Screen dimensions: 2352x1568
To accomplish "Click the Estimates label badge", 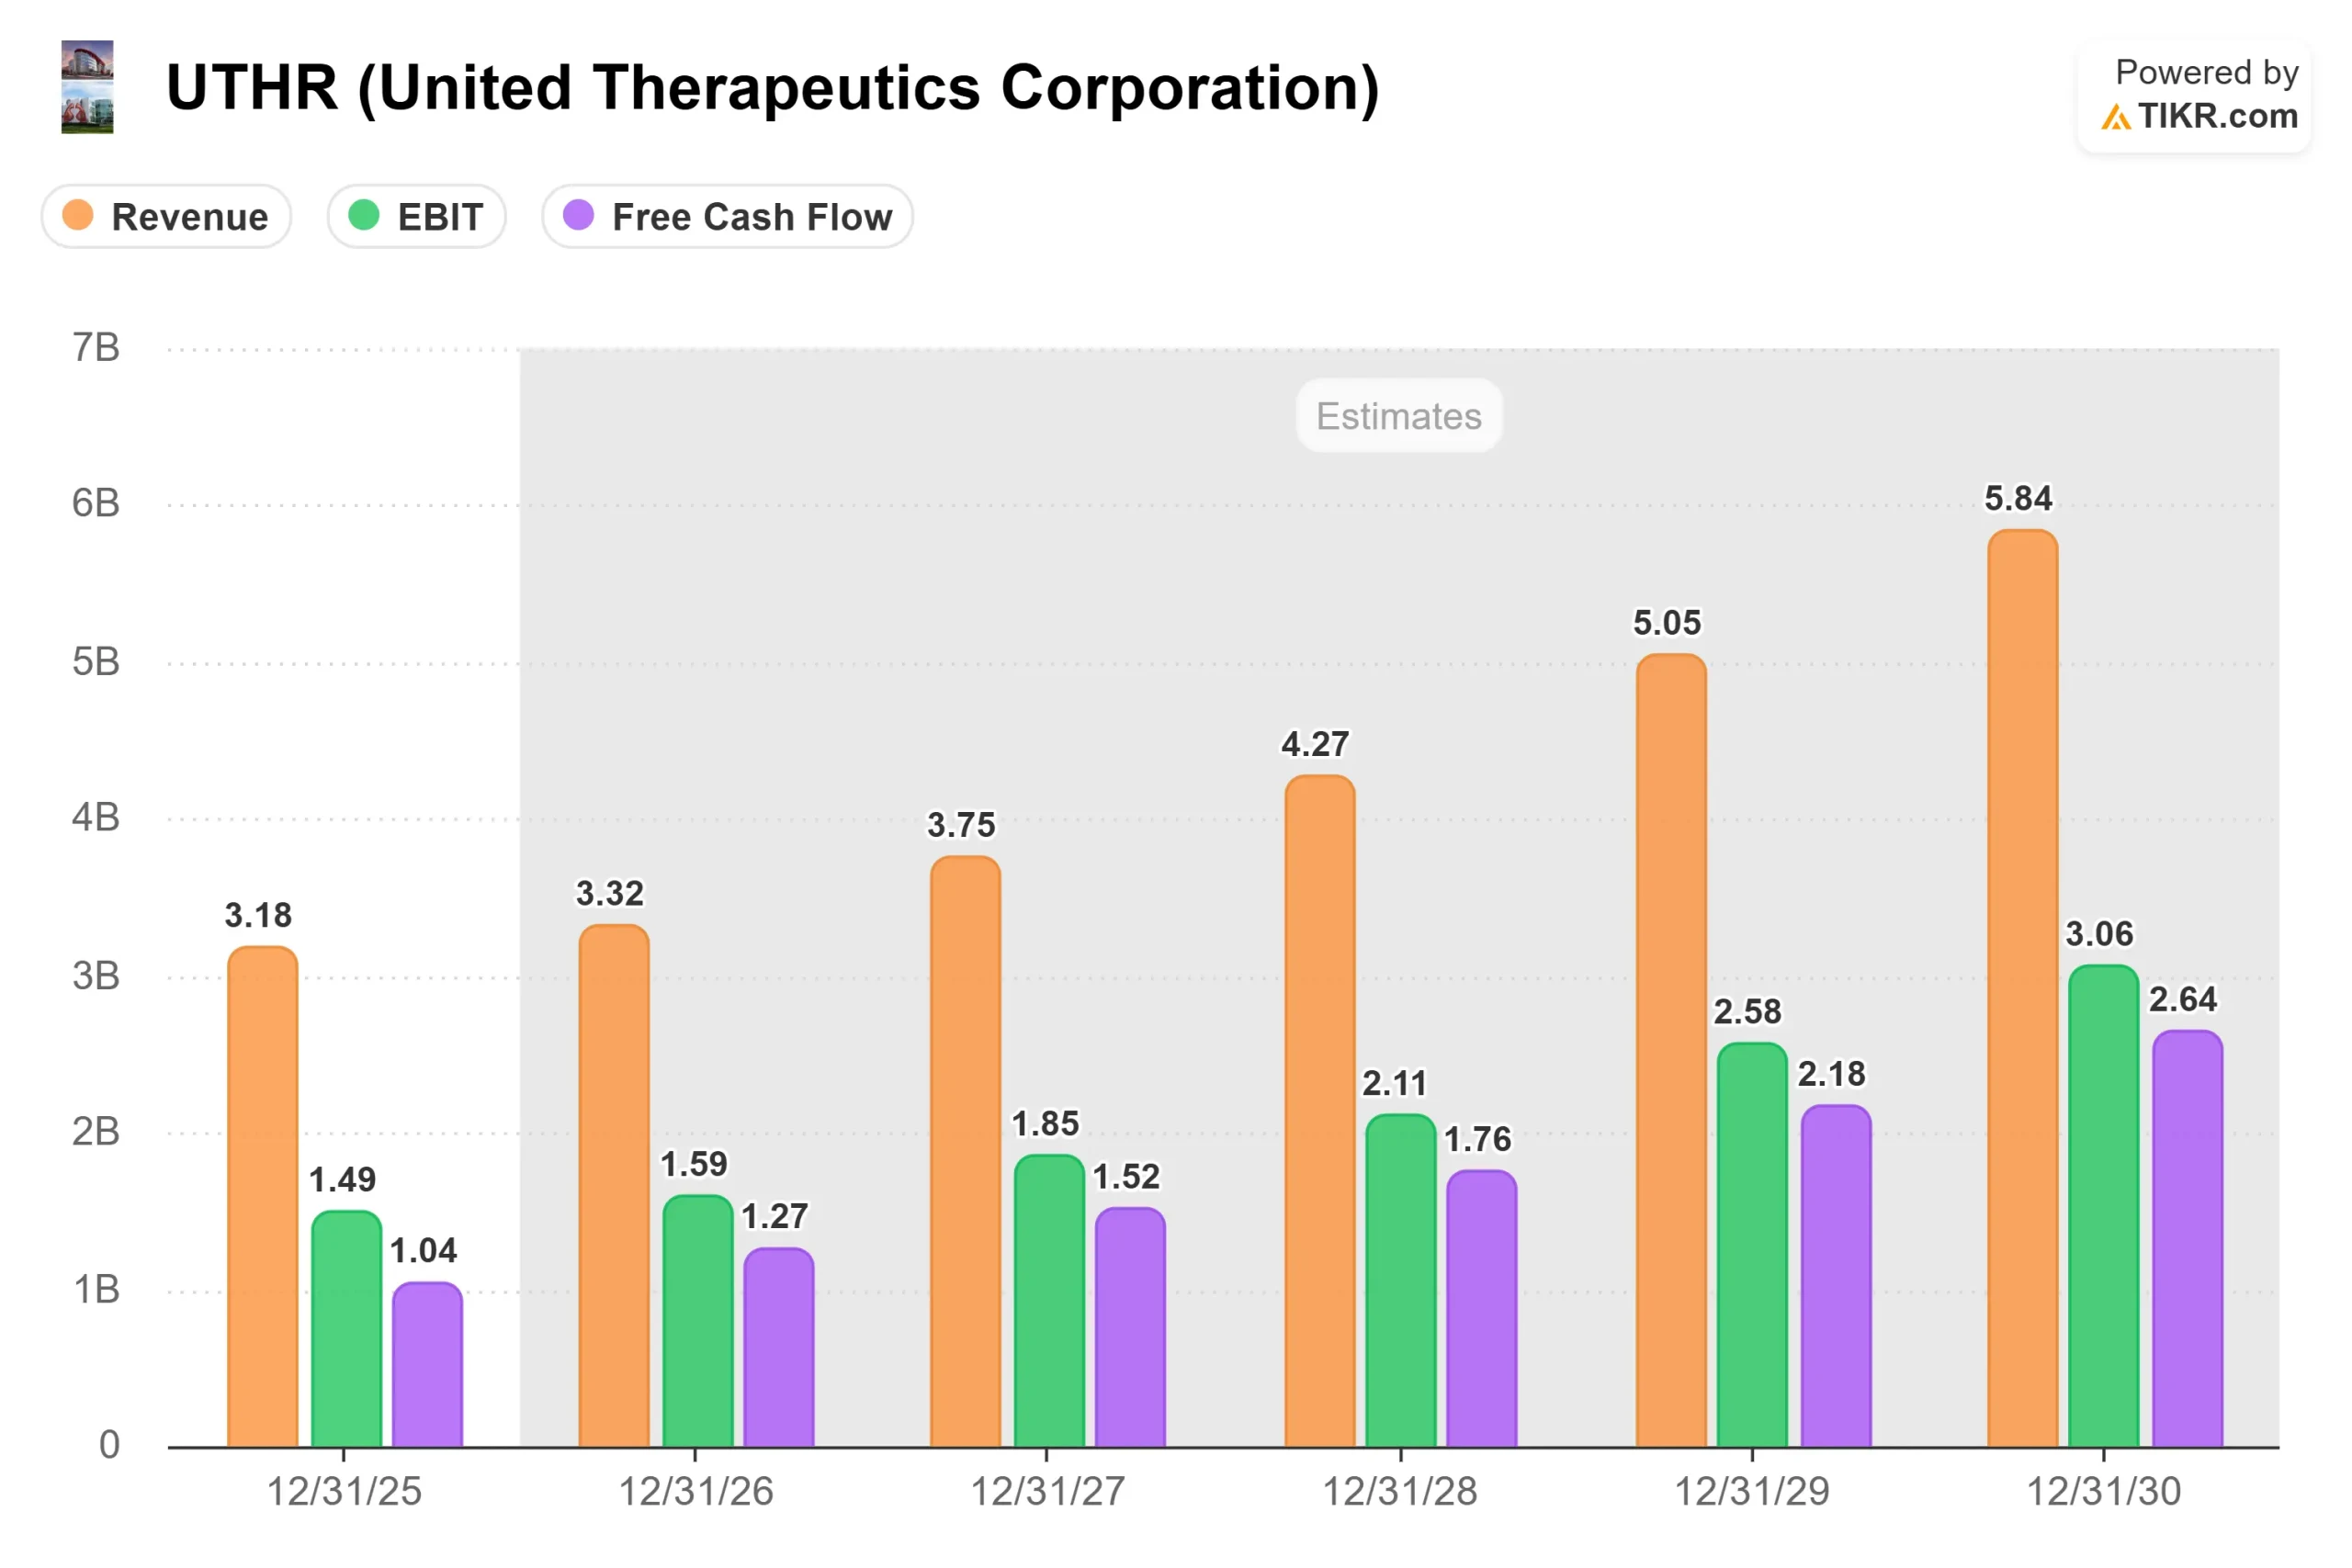I will (1398, 416).
